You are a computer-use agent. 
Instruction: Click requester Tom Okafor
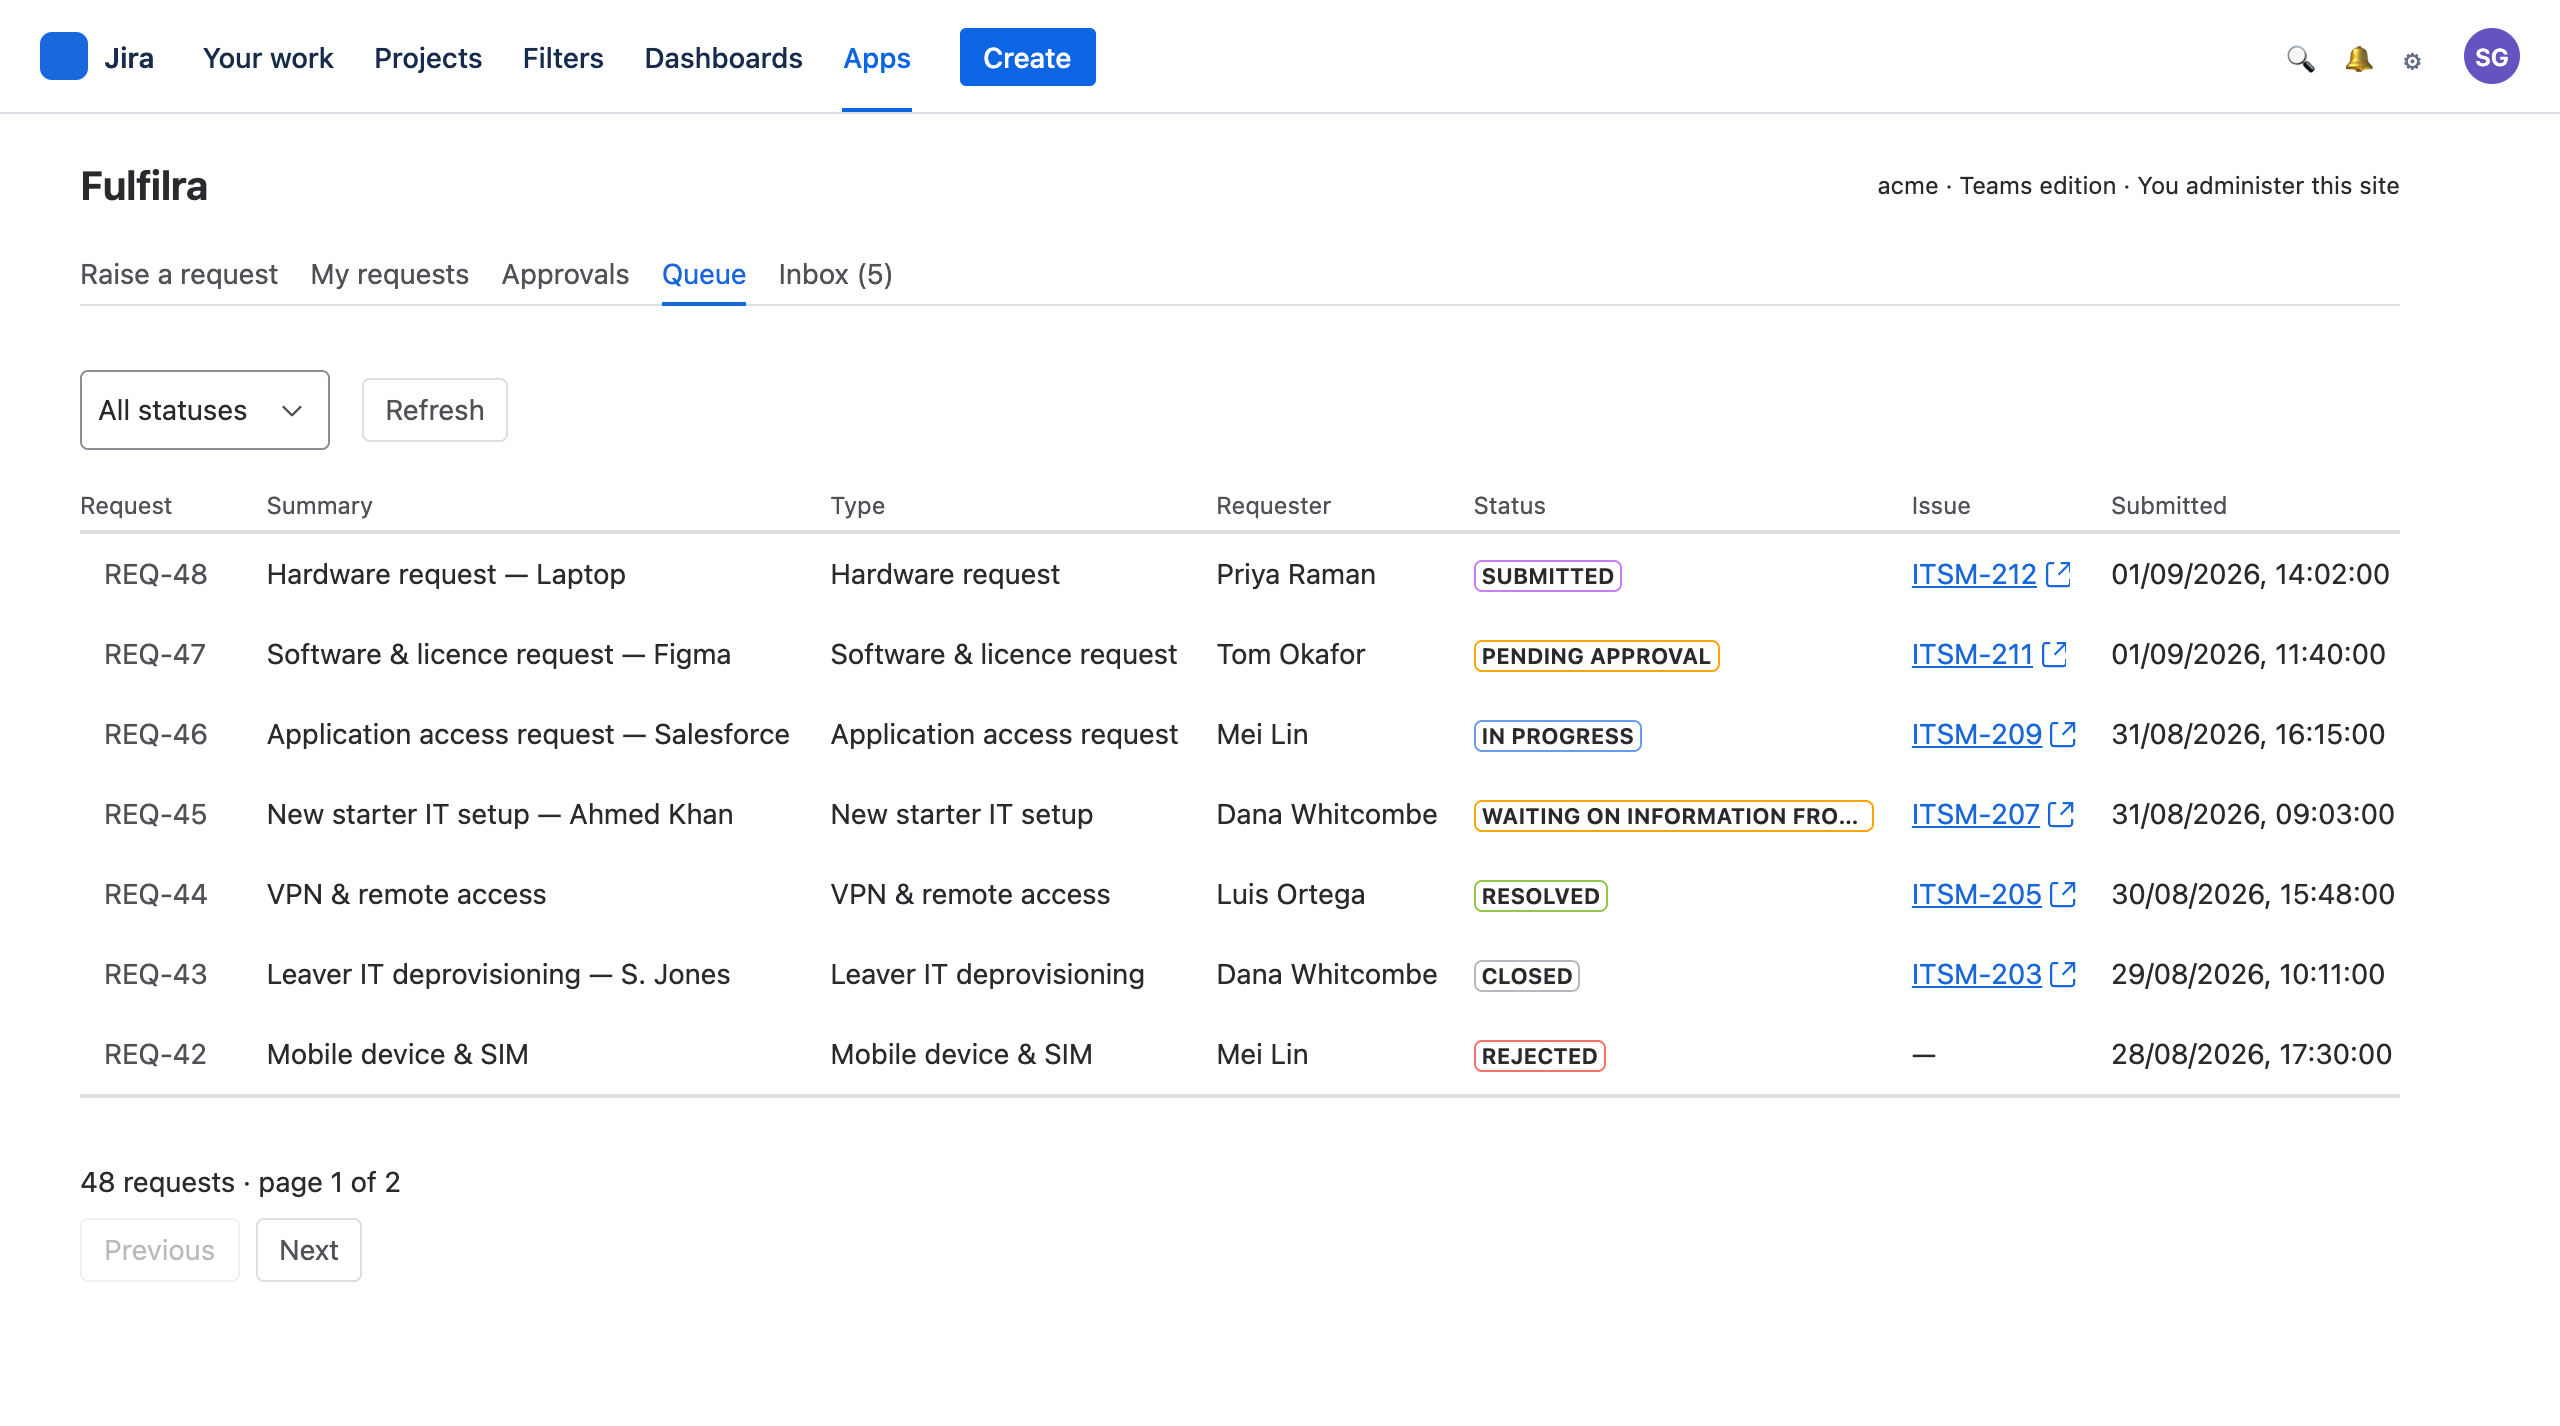[x=1291, y=654]
